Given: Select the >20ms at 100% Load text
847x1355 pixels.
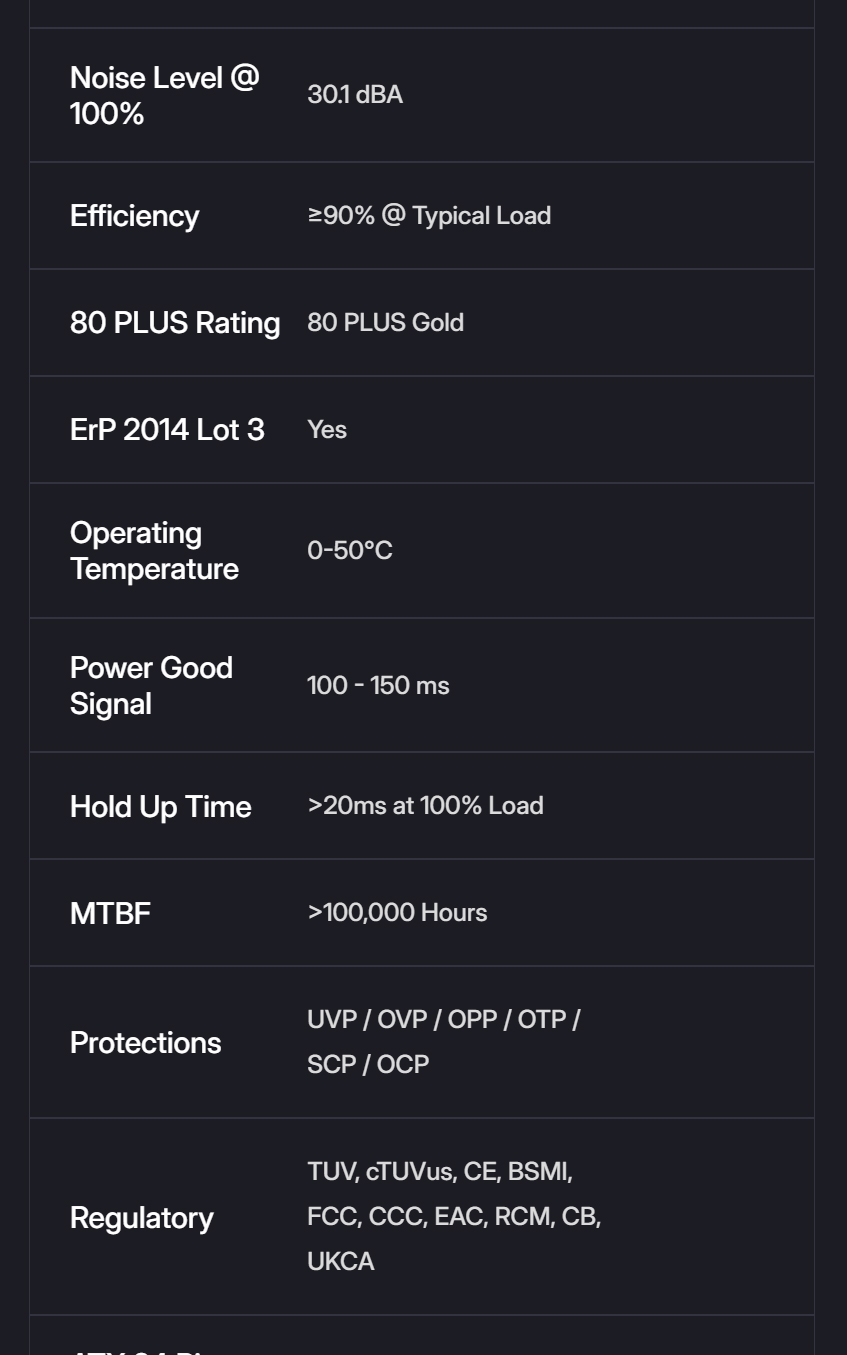Looking at the screenshot, I should [x=425, y=806].
